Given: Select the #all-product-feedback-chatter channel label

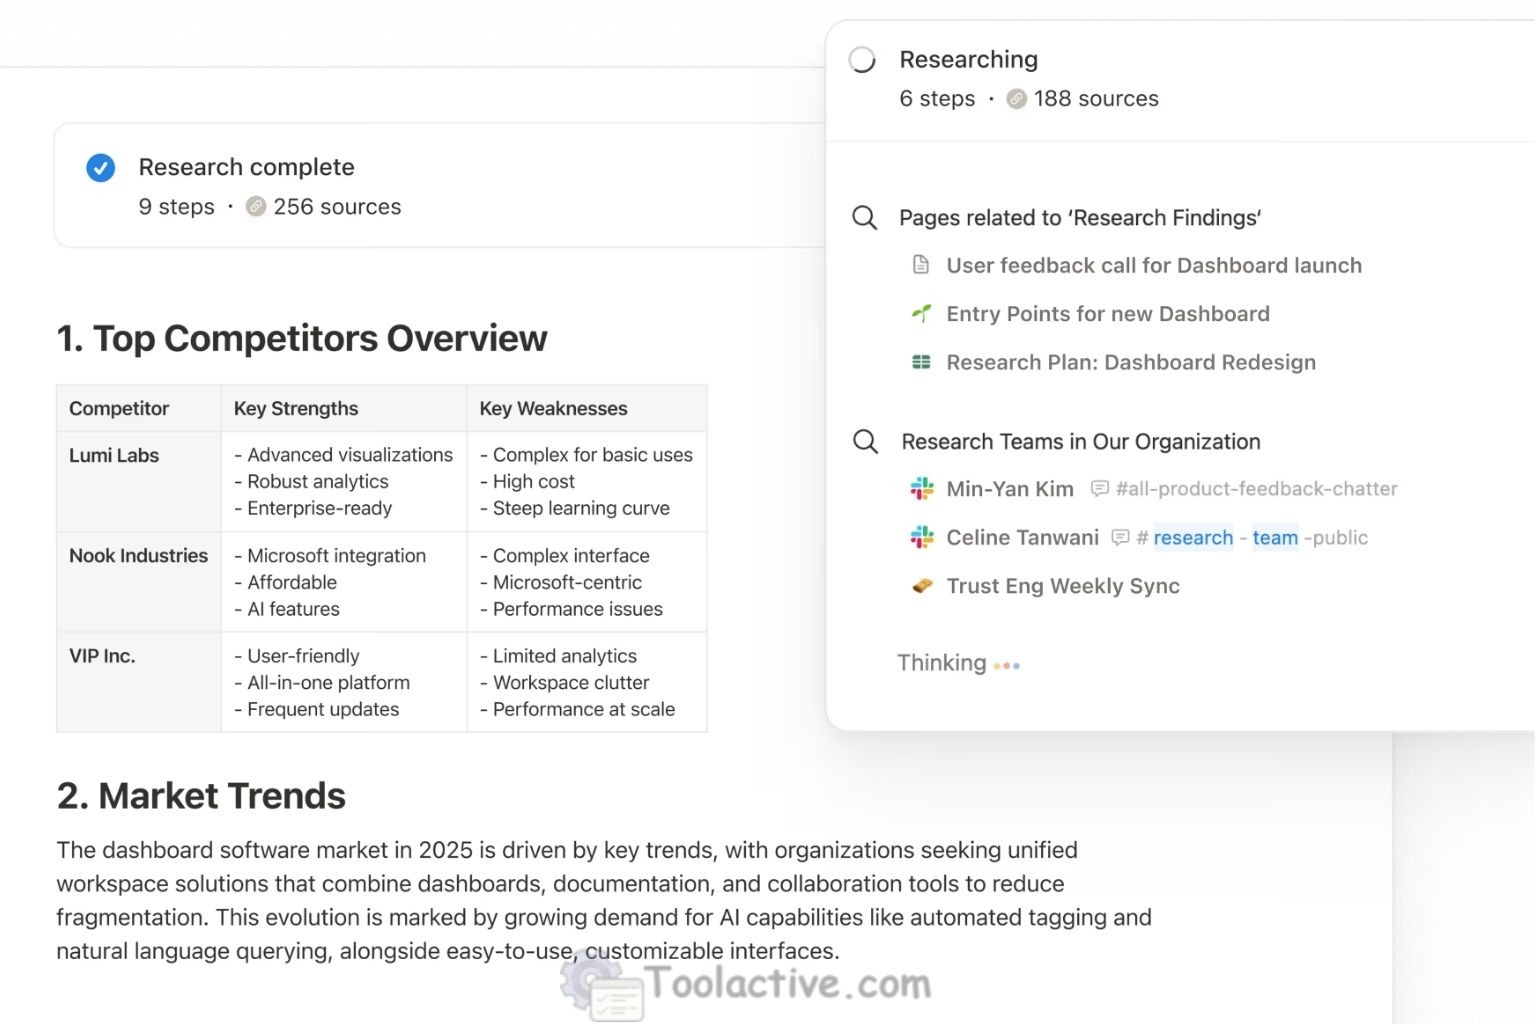Looking at the screenshot, I should 1255,489.
